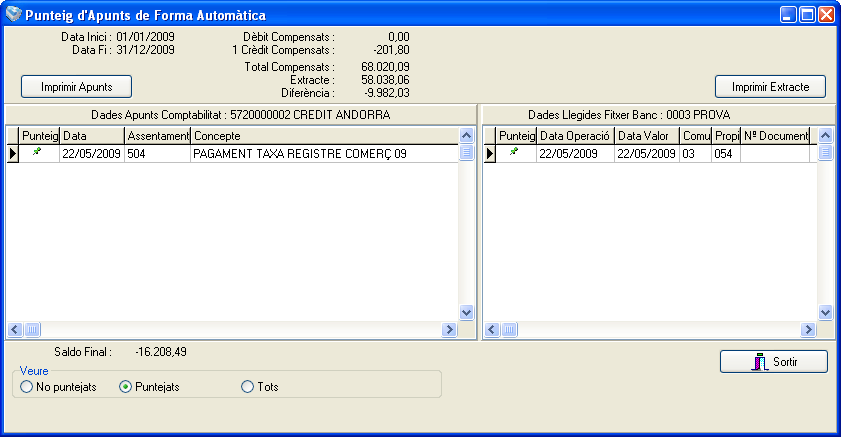Click the Data Operació column header
The height and width of the screenshot is (437, 841).
point(576,136)
